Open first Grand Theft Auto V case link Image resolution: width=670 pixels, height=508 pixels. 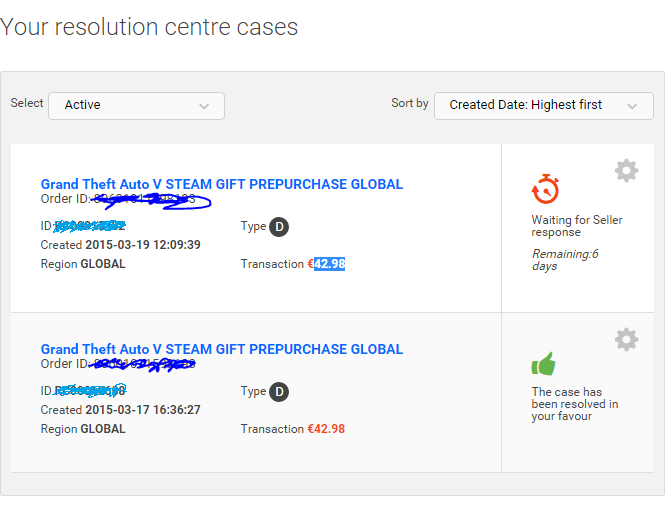pyautogui.click(x=222, y=184)
